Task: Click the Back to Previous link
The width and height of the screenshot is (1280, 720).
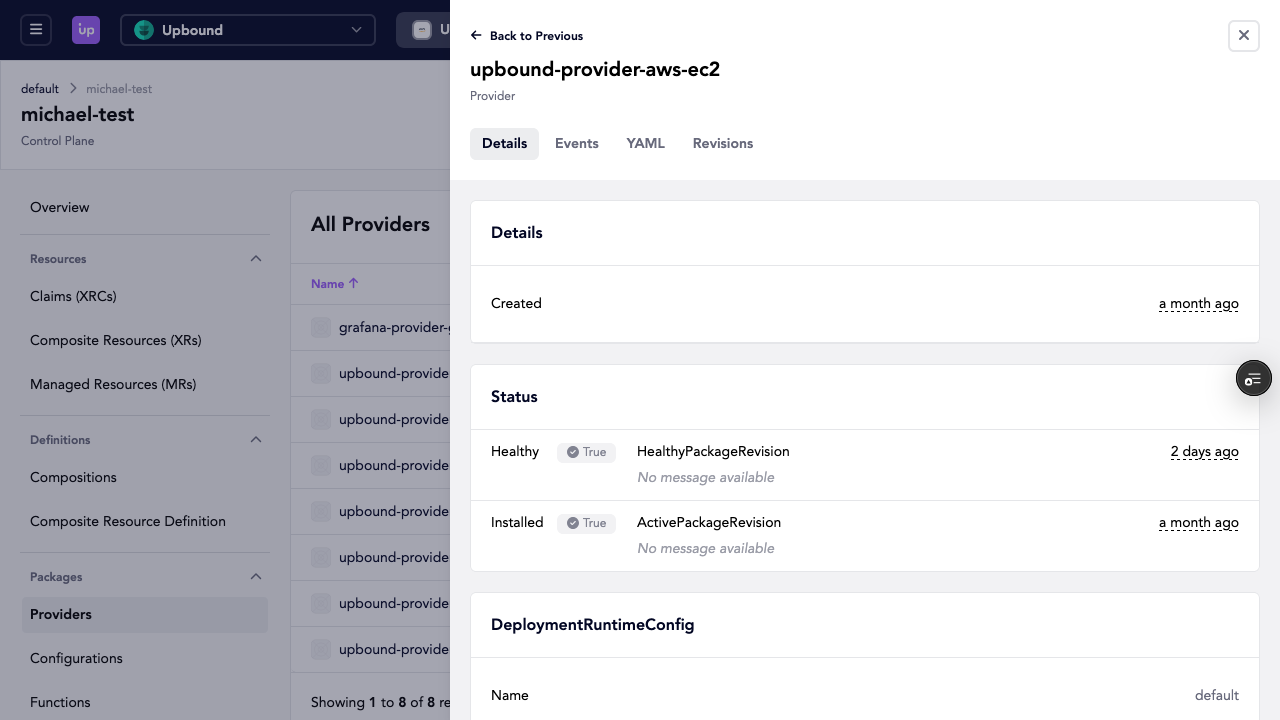Action: click(x=536, y=36)
